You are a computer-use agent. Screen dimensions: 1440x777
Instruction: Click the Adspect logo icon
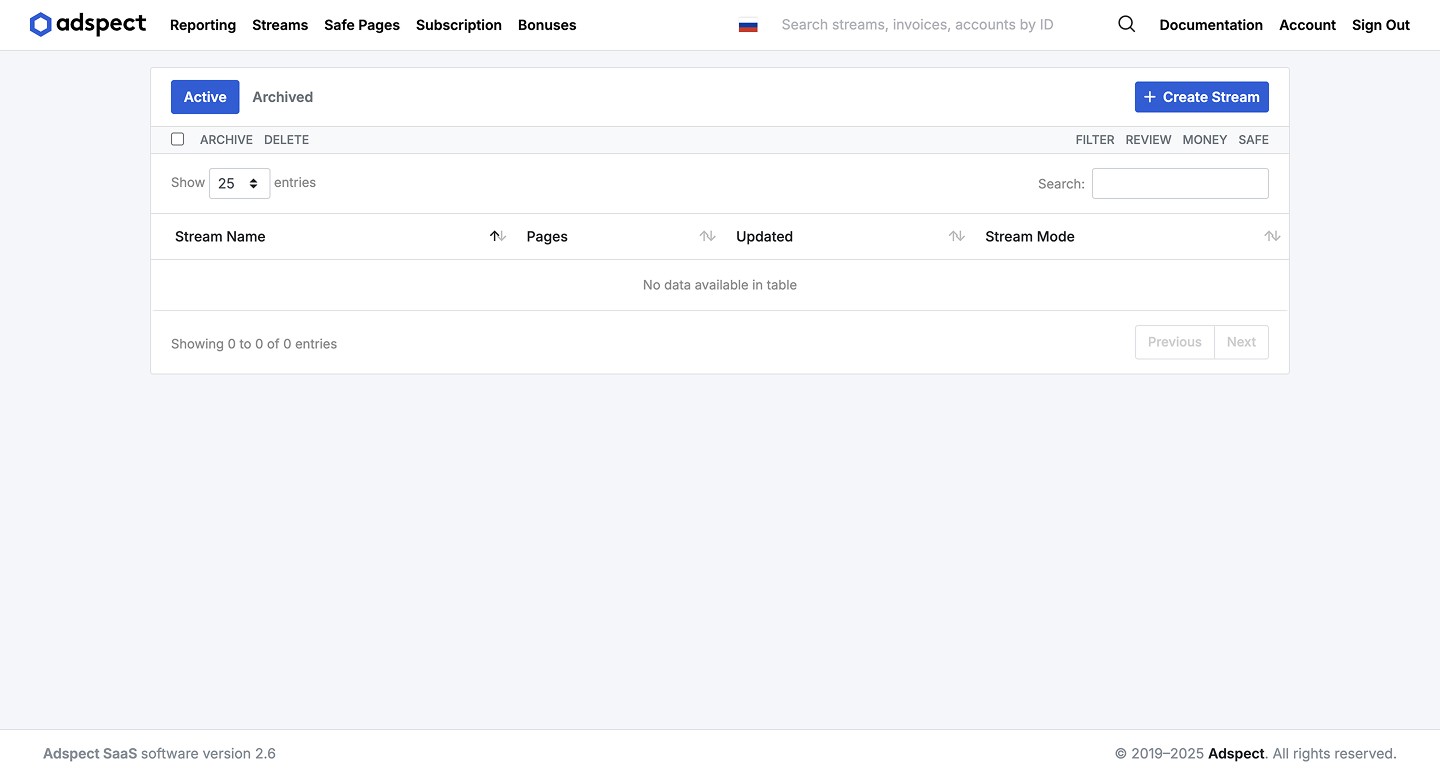[40, 25]
